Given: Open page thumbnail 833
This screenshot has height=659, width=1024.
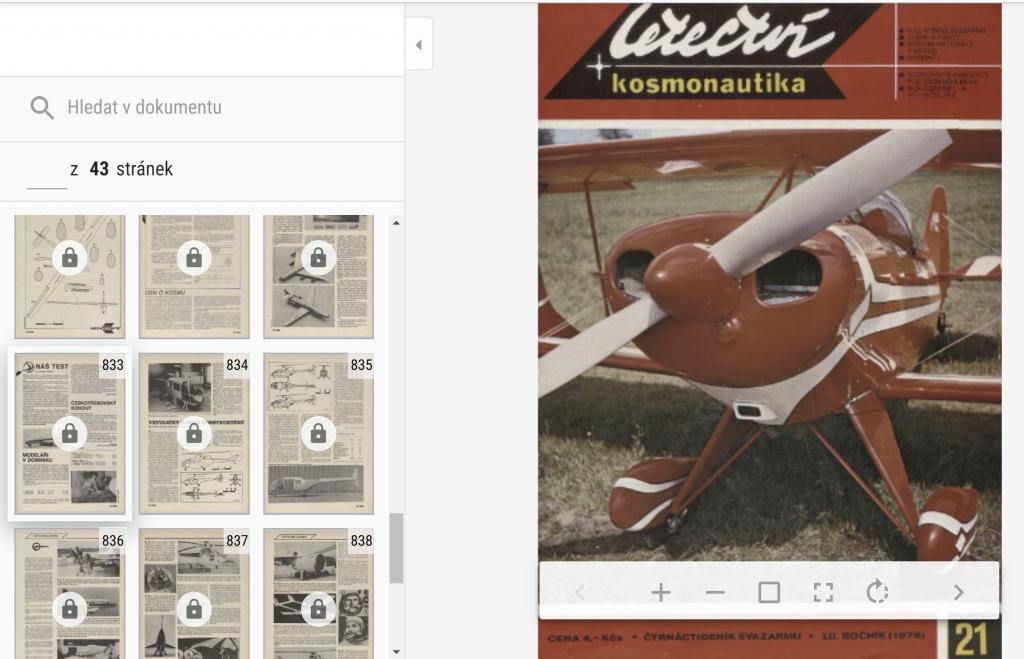Looking at the screenshot, I should pyautogui.click(x=69, y=433).
